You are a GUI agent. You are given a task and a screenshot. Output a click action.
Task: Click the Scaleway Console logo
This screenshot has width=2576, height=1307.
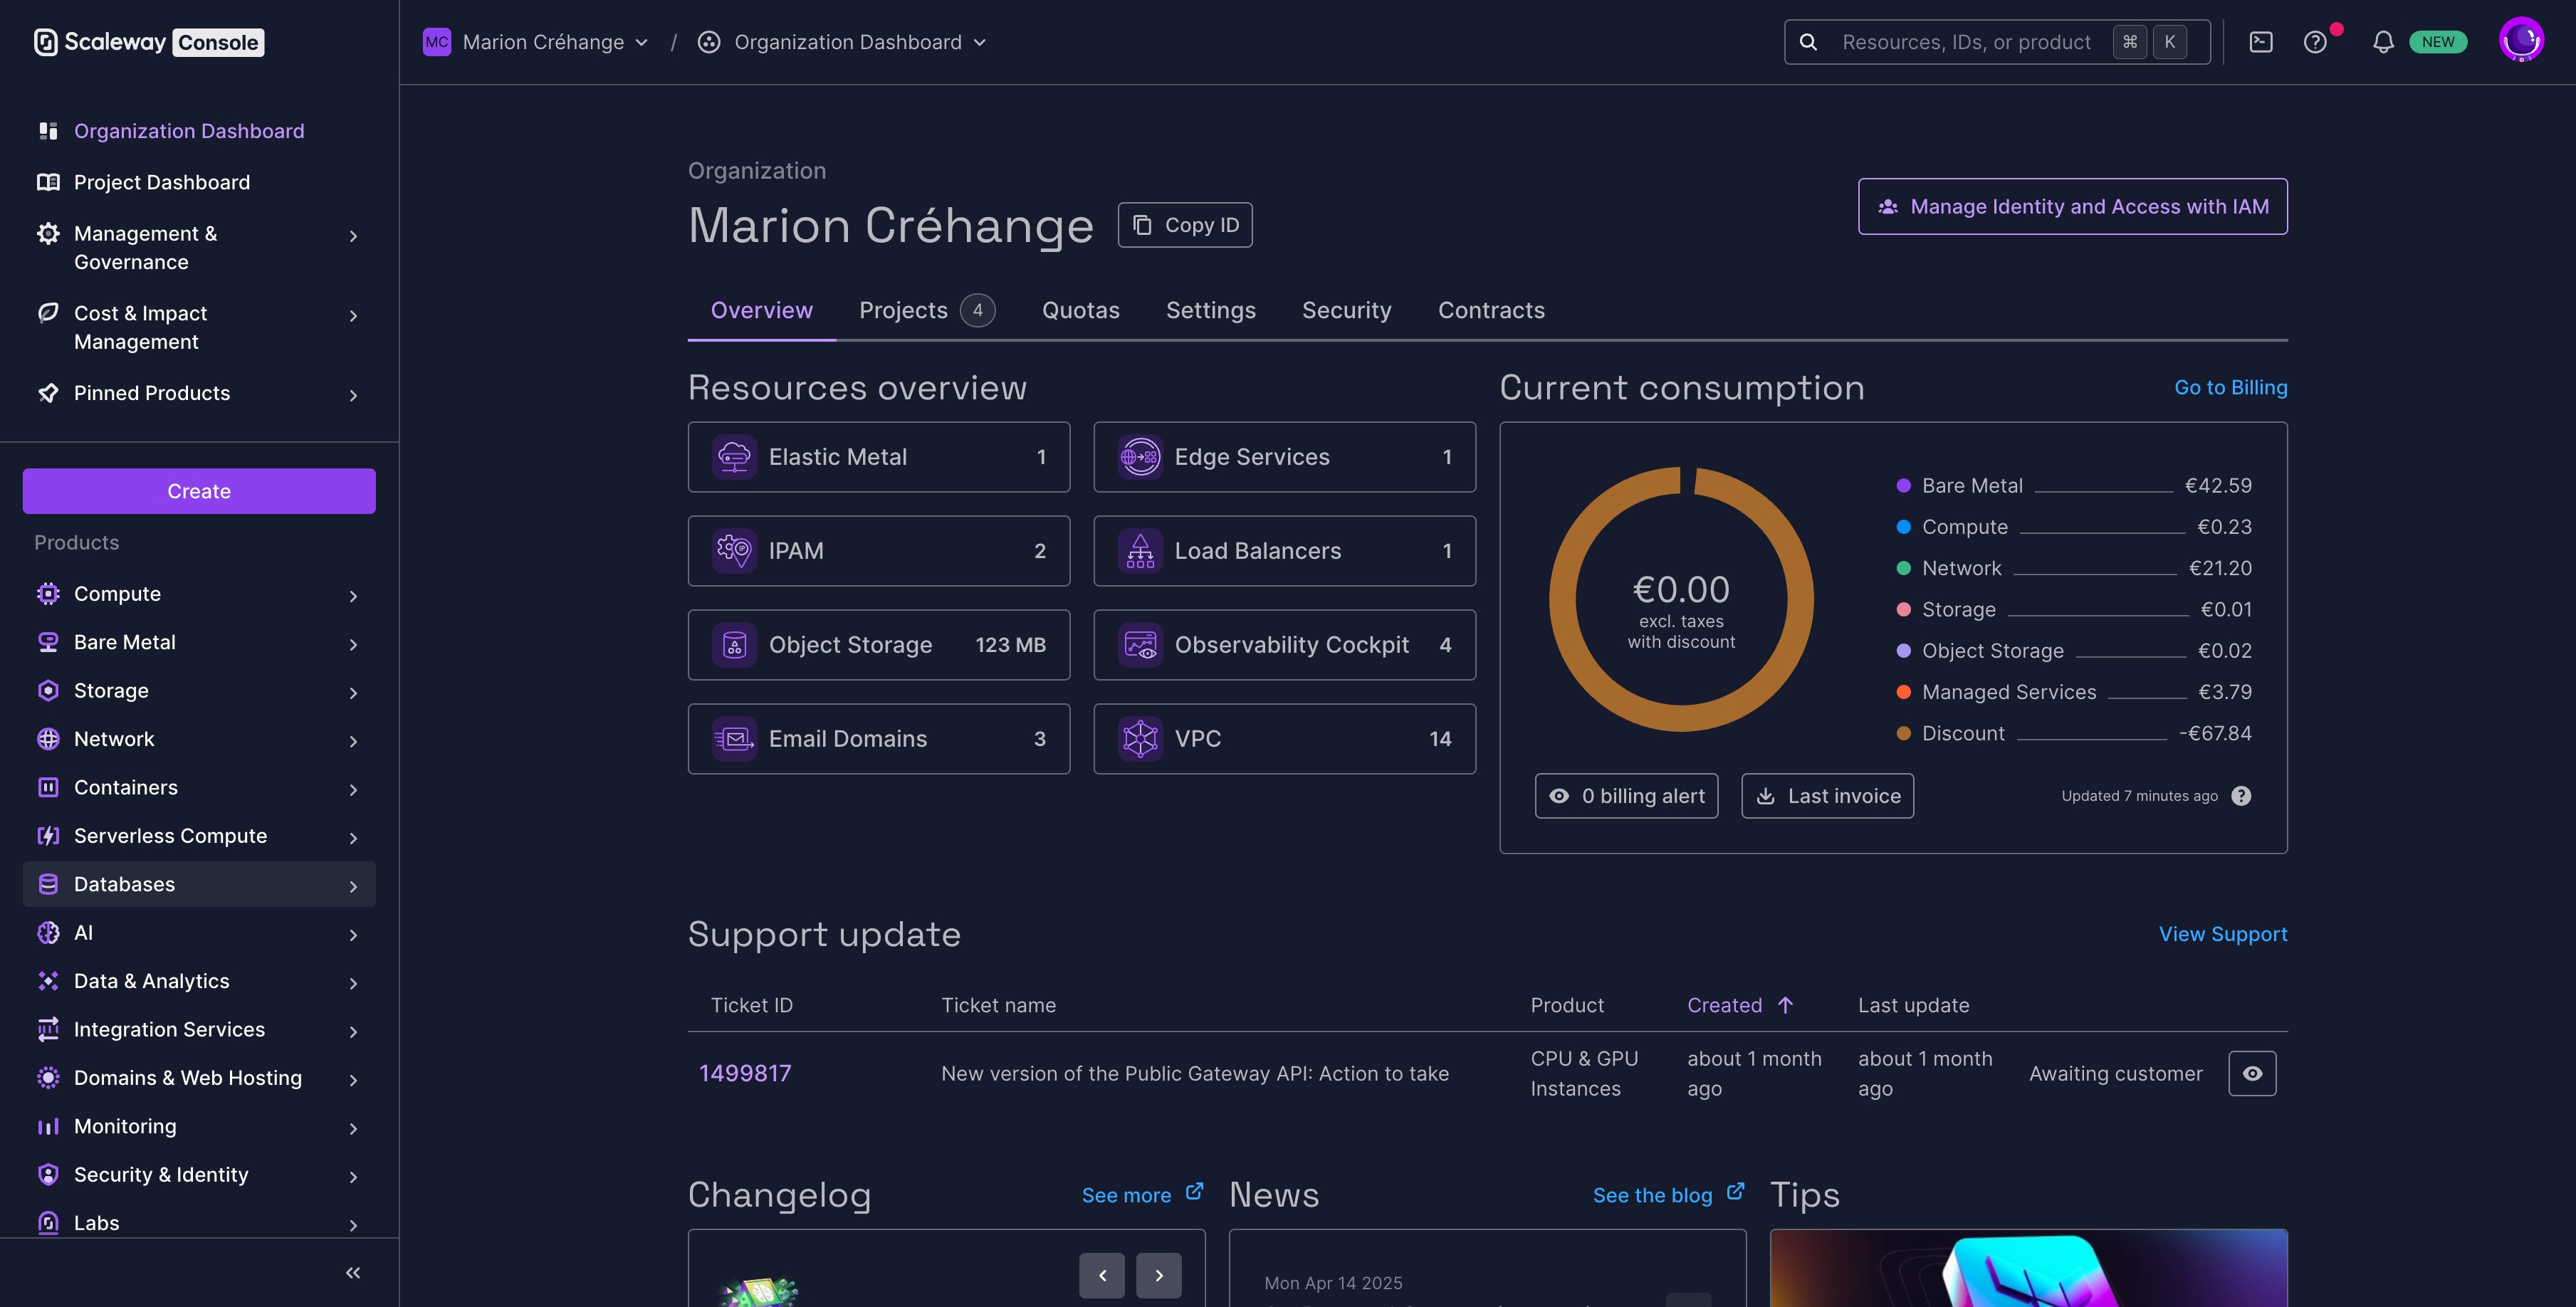(x=149, y=42)
